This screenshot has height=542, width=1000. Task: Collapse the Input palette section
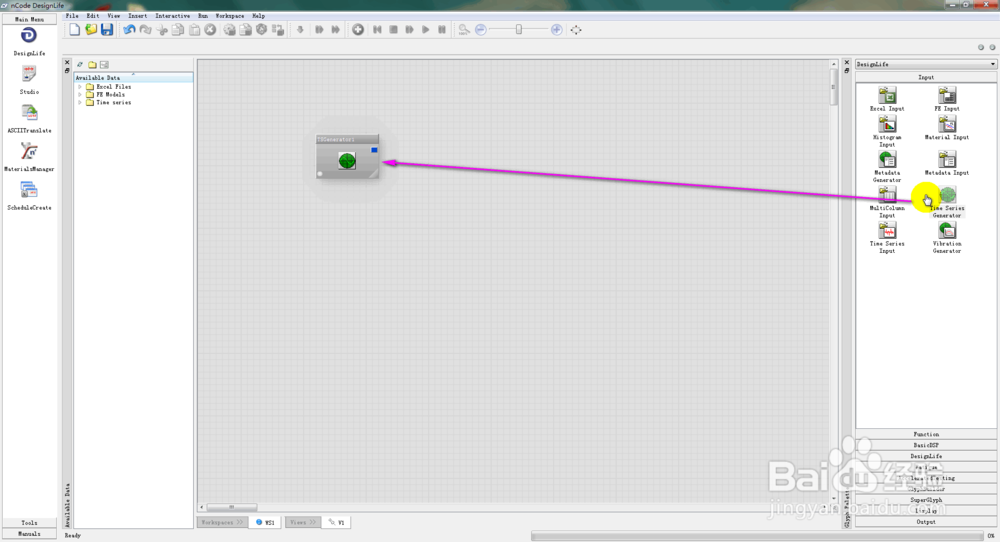pos(926,77)
